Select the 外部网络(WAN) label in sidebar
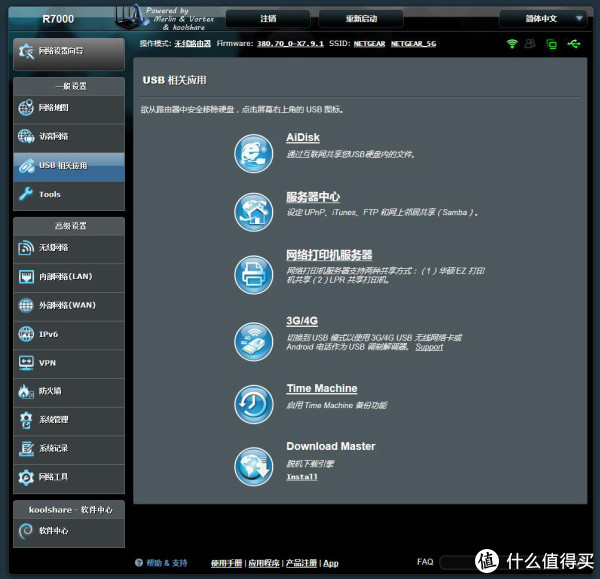The image size is (600, 579). [67, 305]
